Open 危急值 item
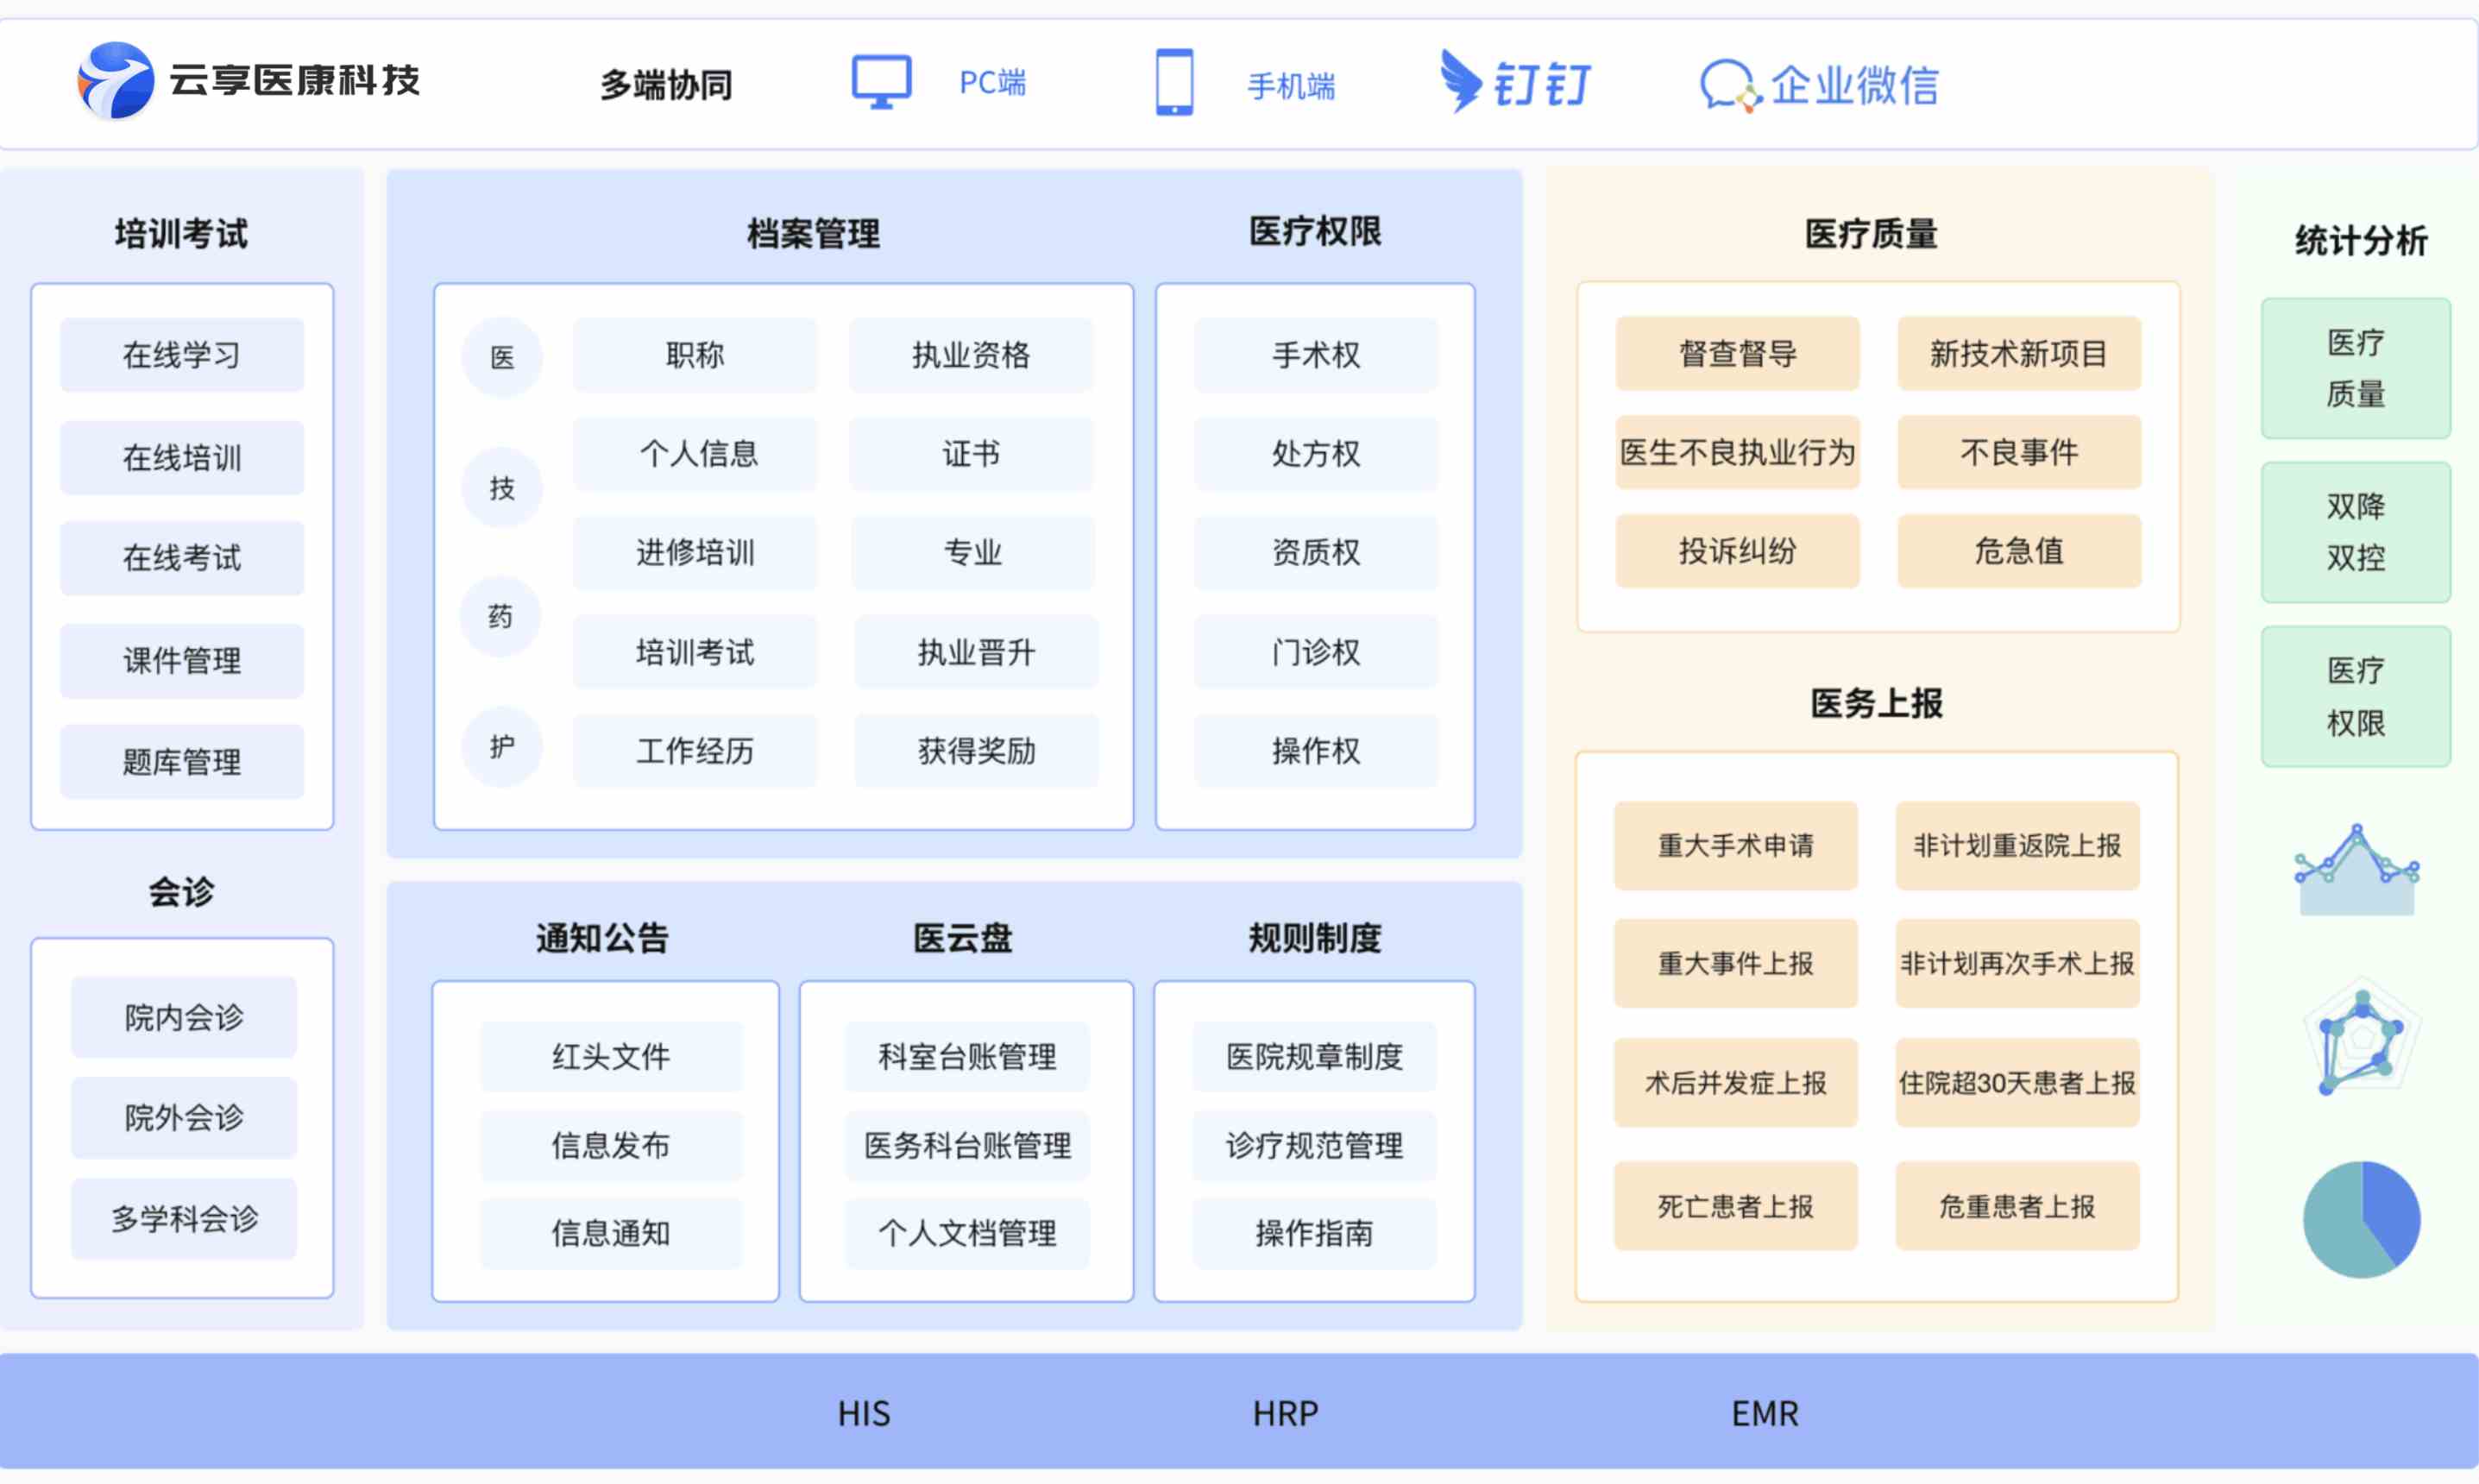This screenshot has height=1484, width=2479. tap(2019, 551)
